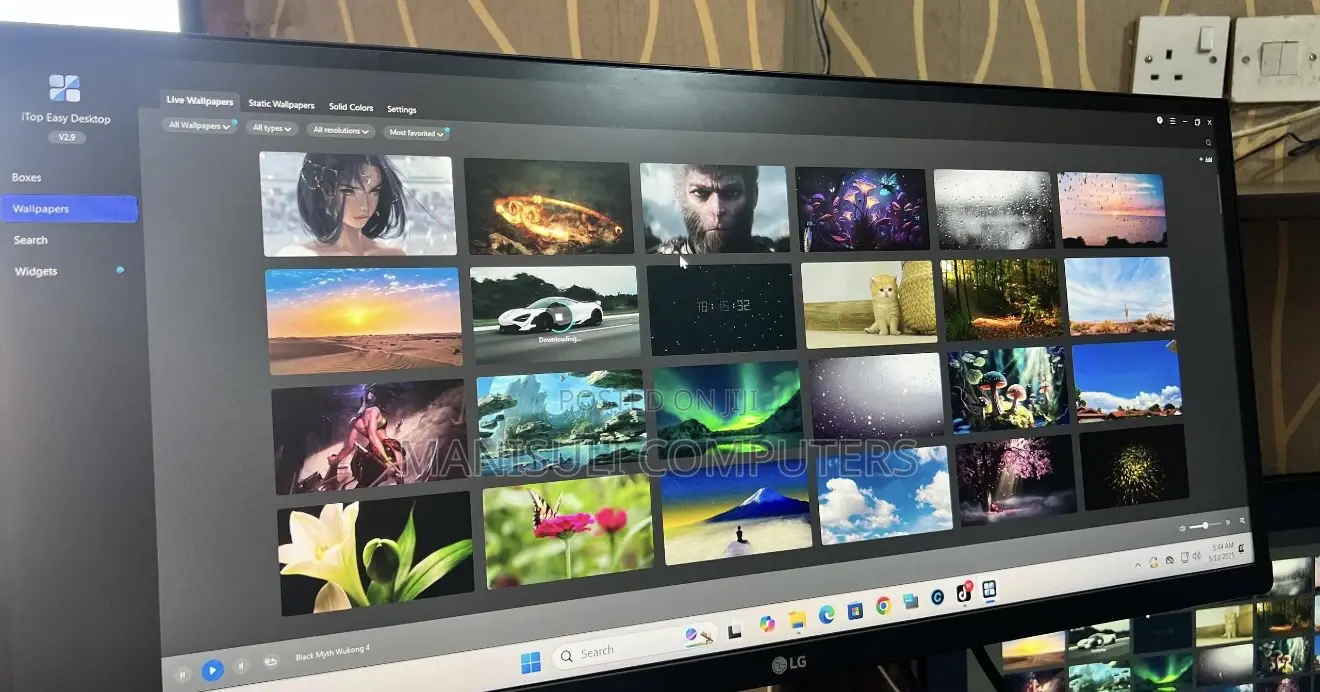Open Copilot from the taskbar

click(x=766, y=624)
